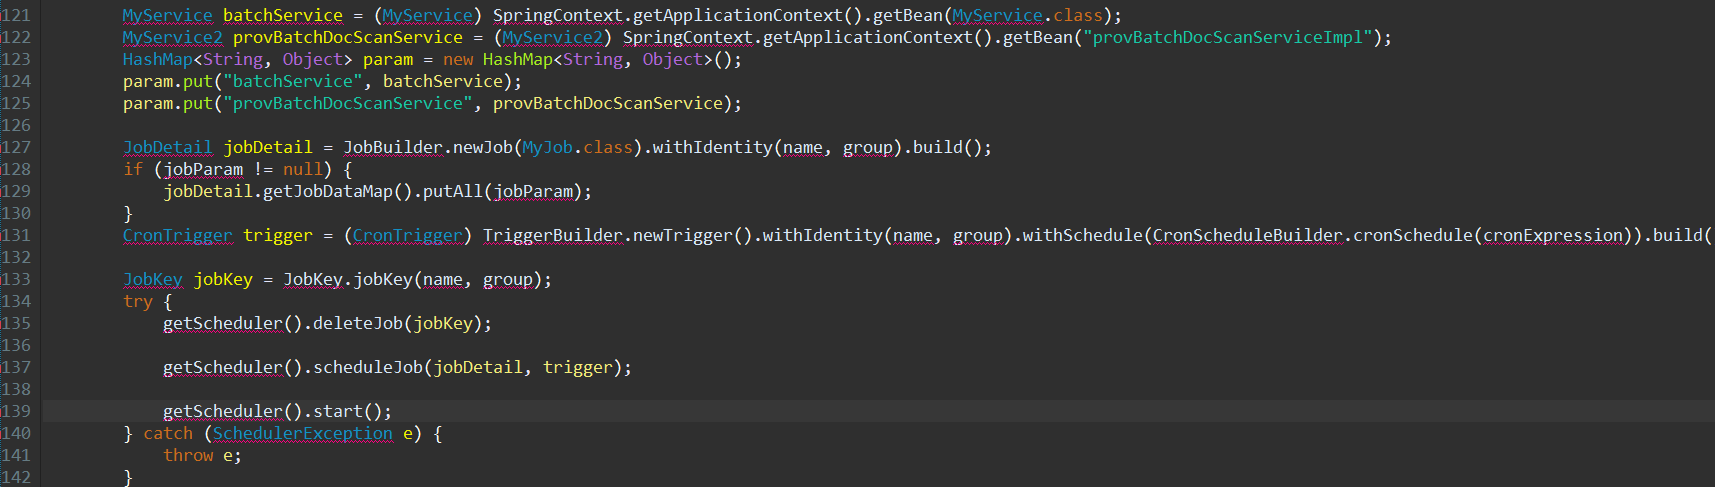Click the cronExpression argument
This screenshot has height=487, width=1715.
click(x=1553, y=235)
